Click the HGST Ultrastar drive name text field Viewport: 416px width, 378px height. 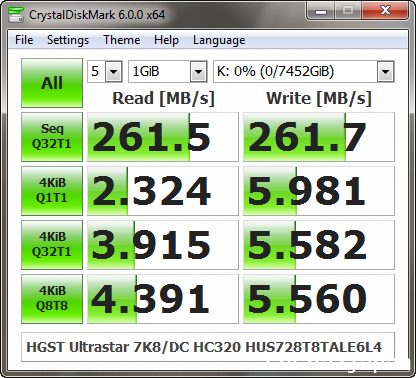point(208,347)
